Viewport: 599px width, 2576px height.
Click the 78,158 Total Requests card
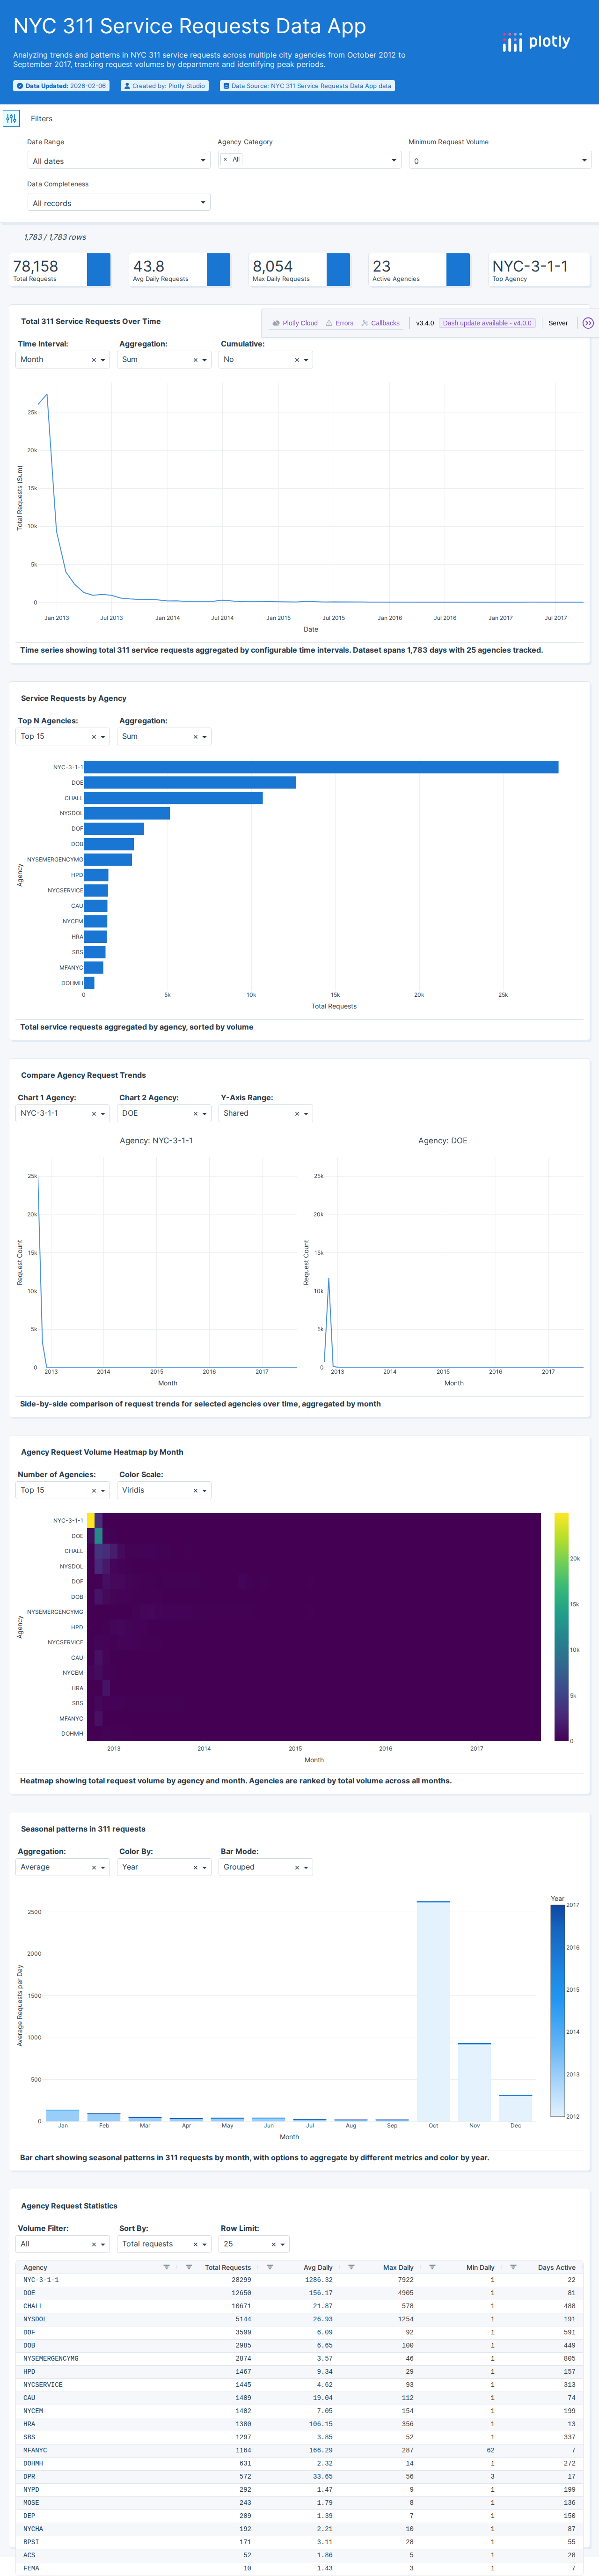[60, 270]
